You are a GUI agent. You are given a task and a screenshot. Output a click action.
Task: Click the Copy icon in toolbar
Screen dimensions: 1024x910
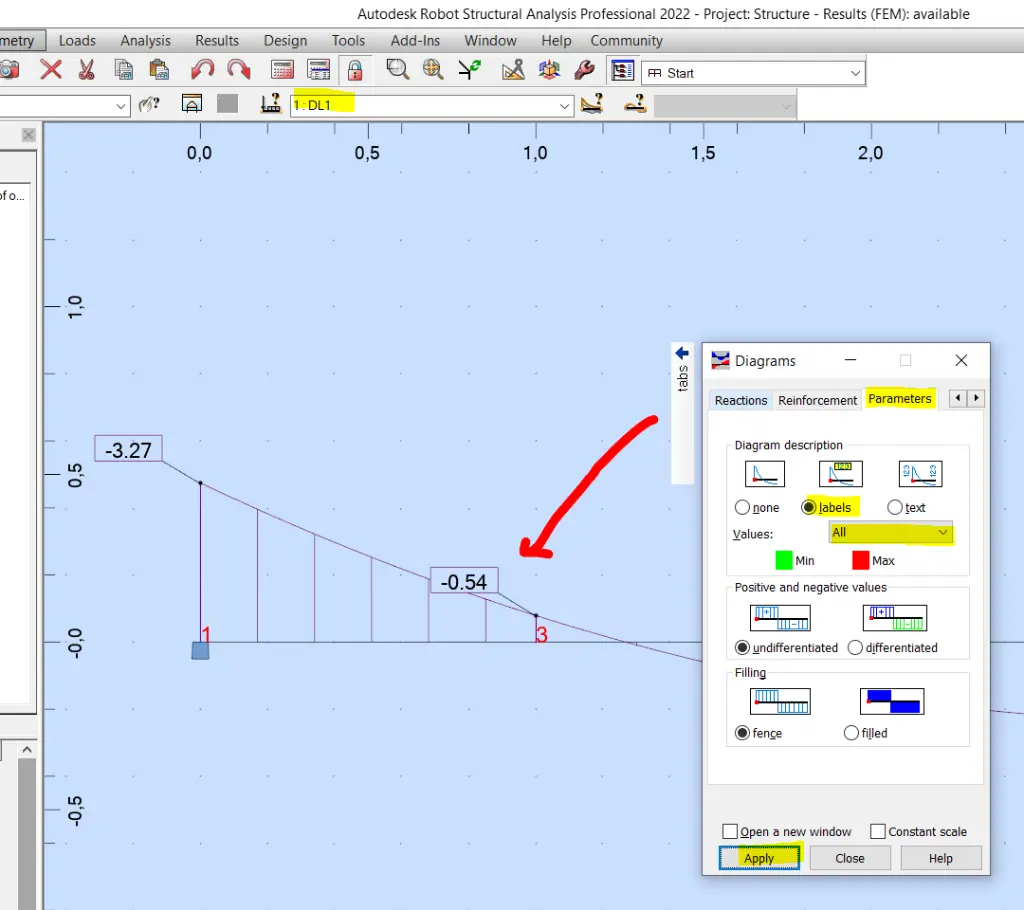[123, 69]
